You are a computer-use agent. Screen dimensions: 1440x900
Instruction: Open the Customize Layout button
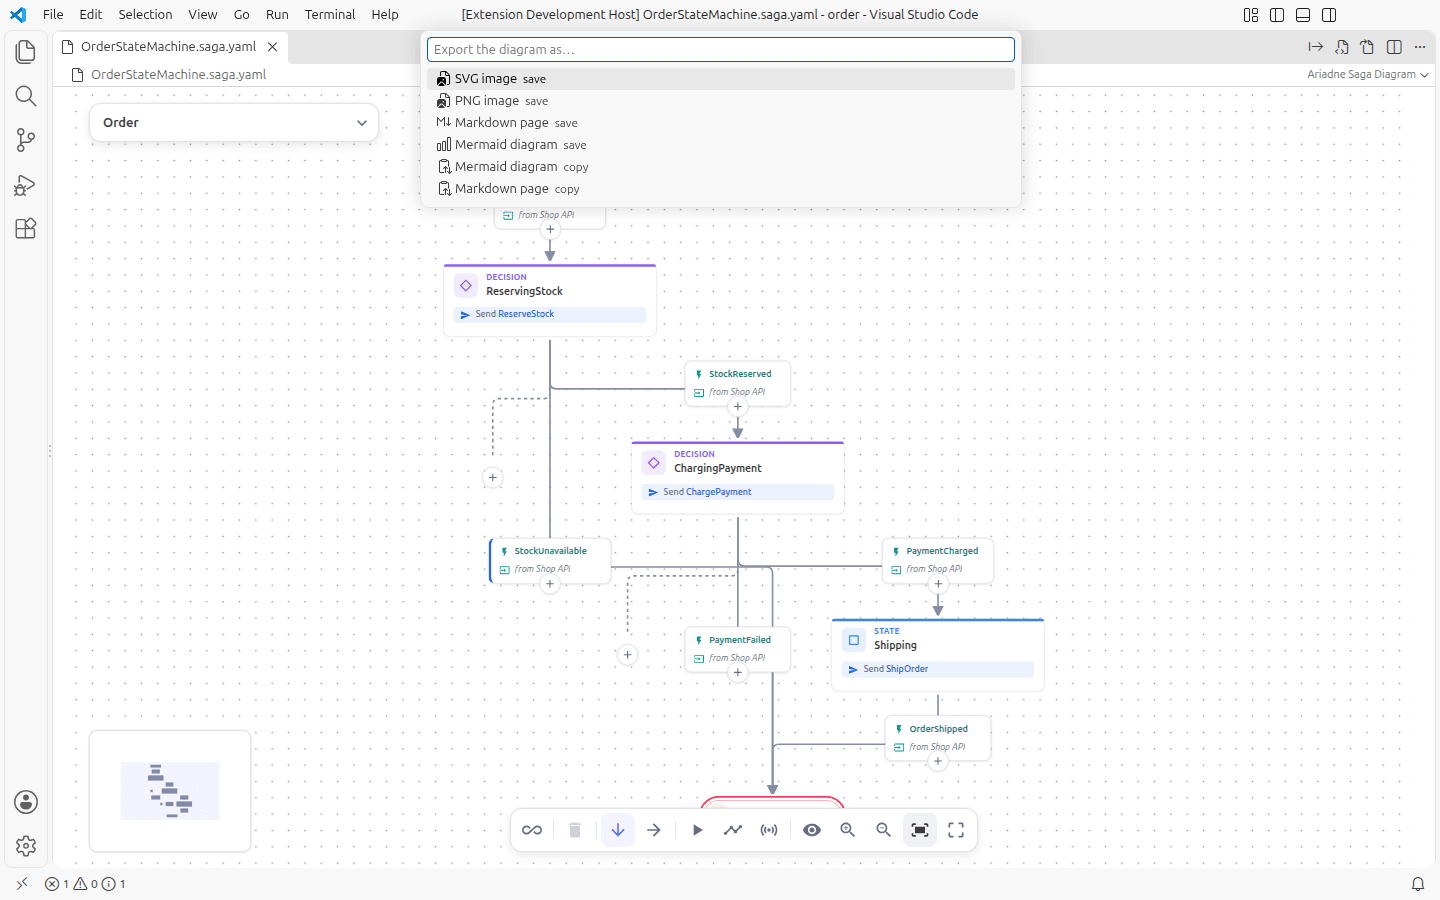pyautogui.click(x=1251, y=15)
